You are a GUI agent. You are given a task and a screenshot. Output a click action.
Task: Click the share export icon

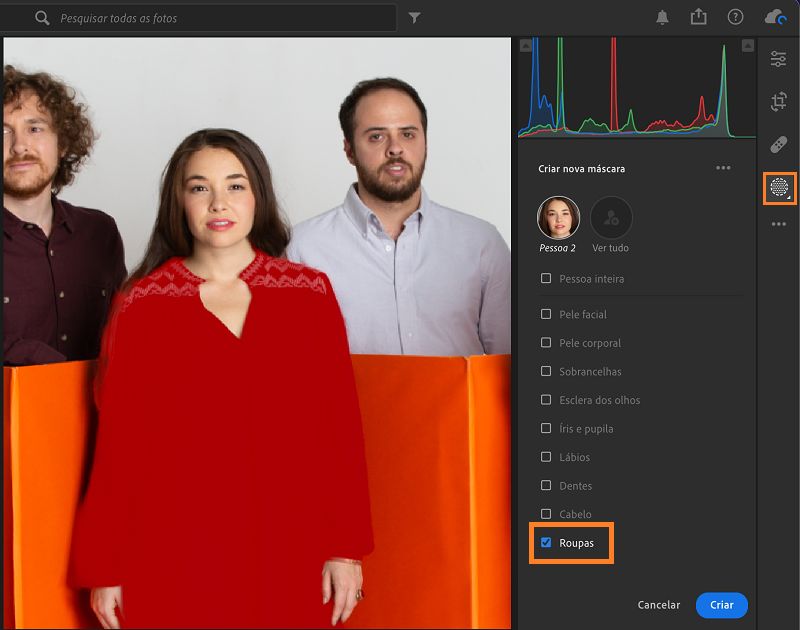698,17
